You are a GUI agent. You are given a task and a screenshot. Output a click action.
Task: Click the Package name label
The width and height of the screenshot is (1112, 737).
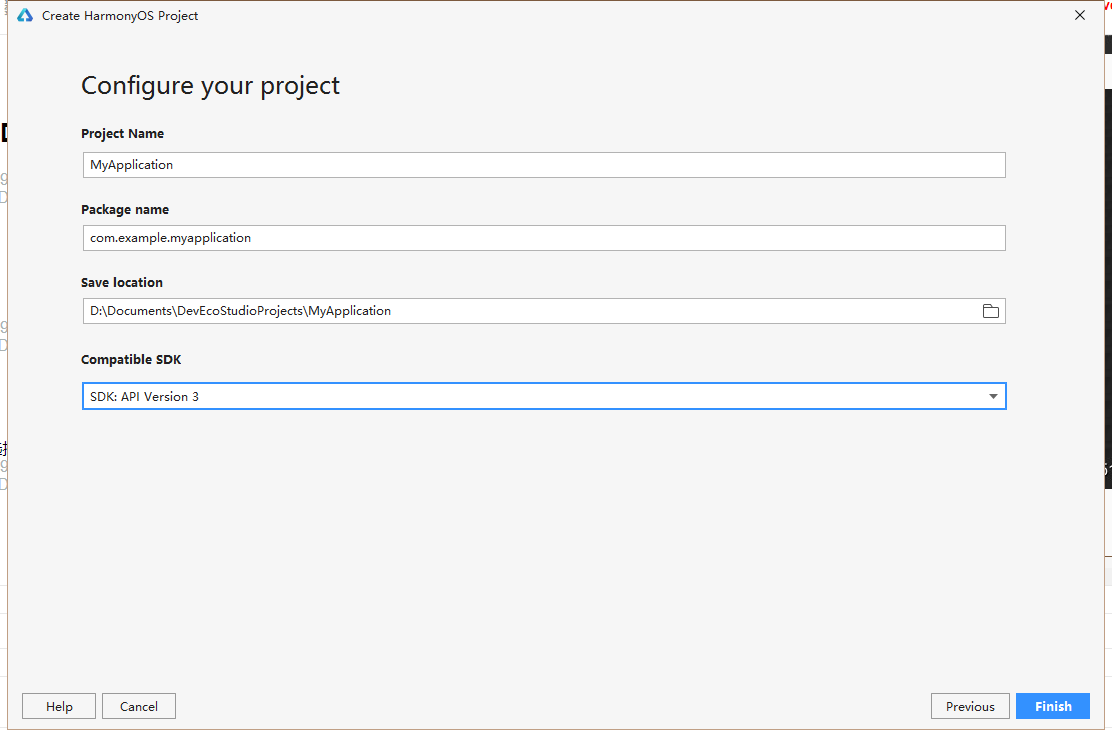coord(125,210)
